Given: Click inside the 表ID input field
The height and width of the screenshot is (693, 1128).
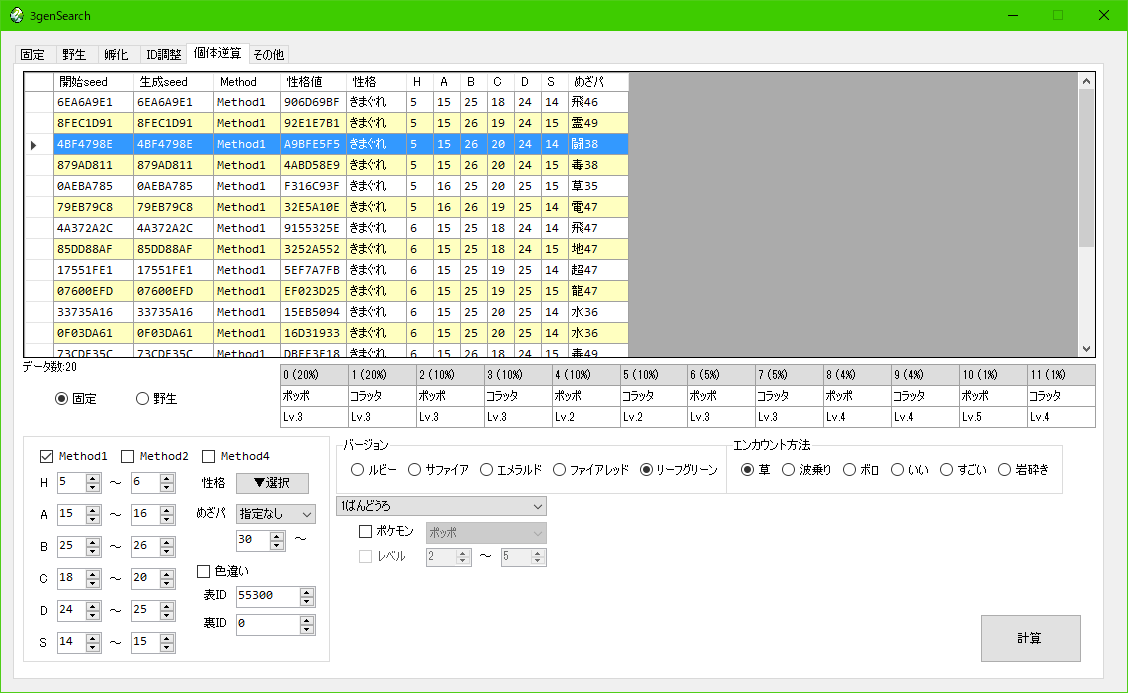Looking at the screenshot, I should point(266,594).
